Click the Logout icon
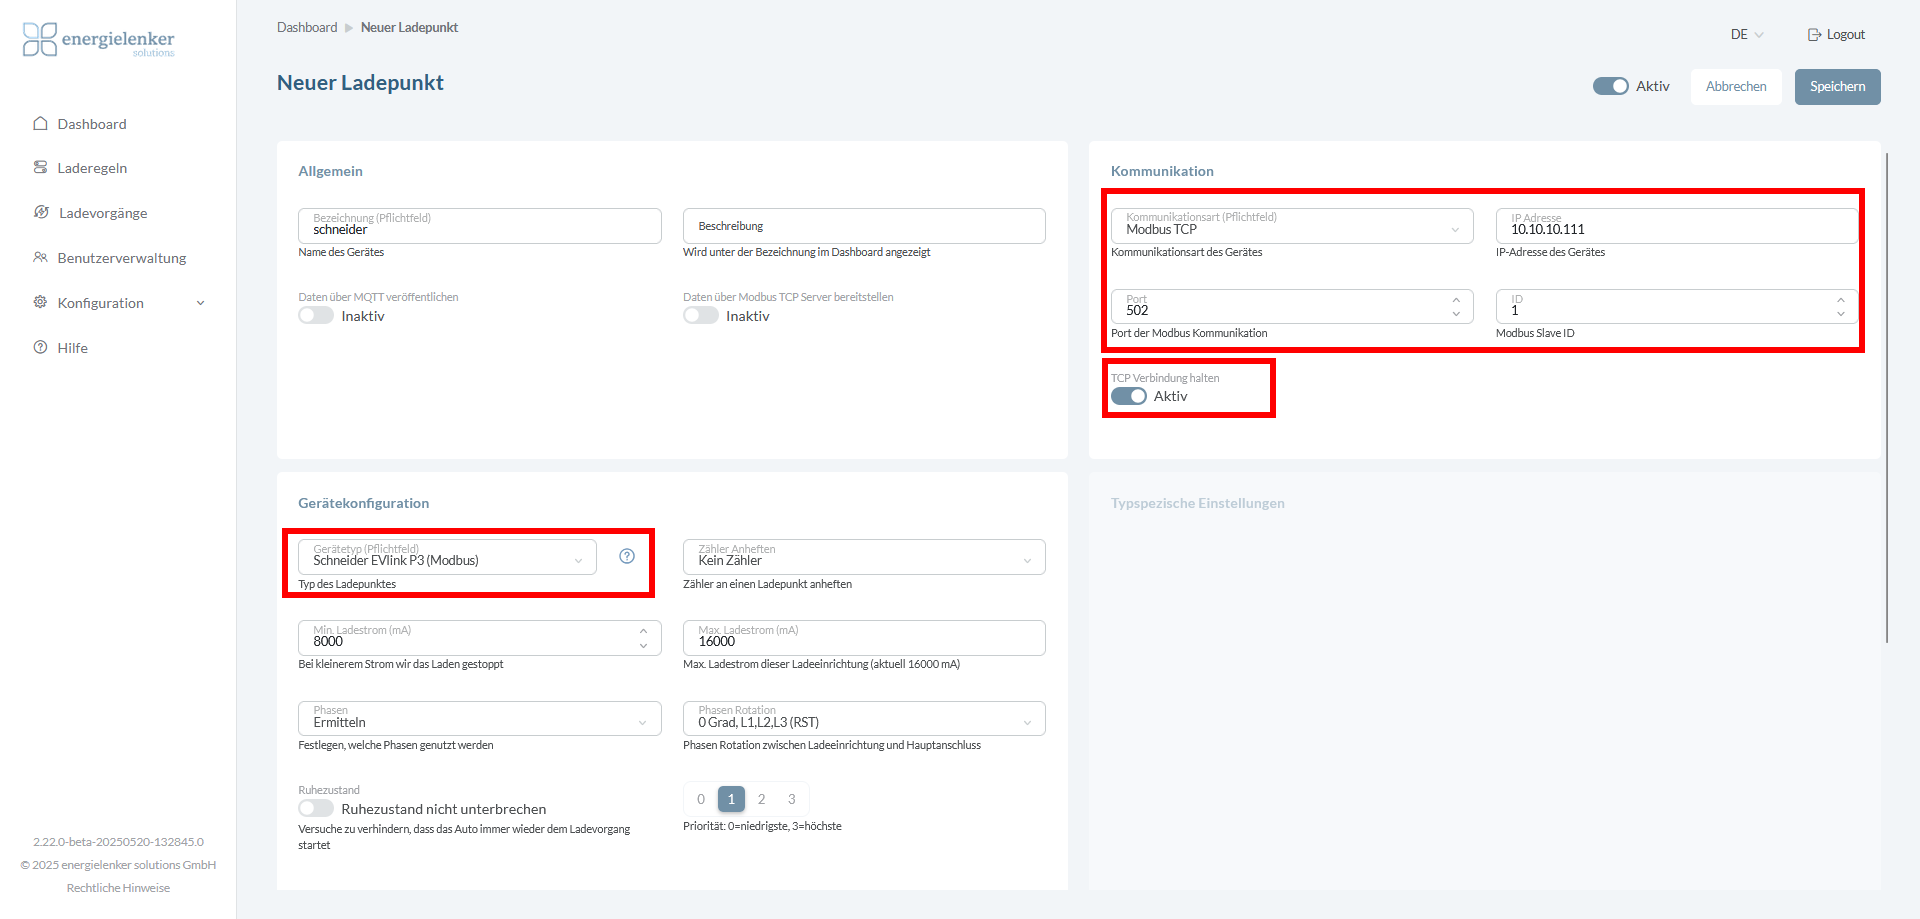The image size is (1920, 919). coord(1814,35)
